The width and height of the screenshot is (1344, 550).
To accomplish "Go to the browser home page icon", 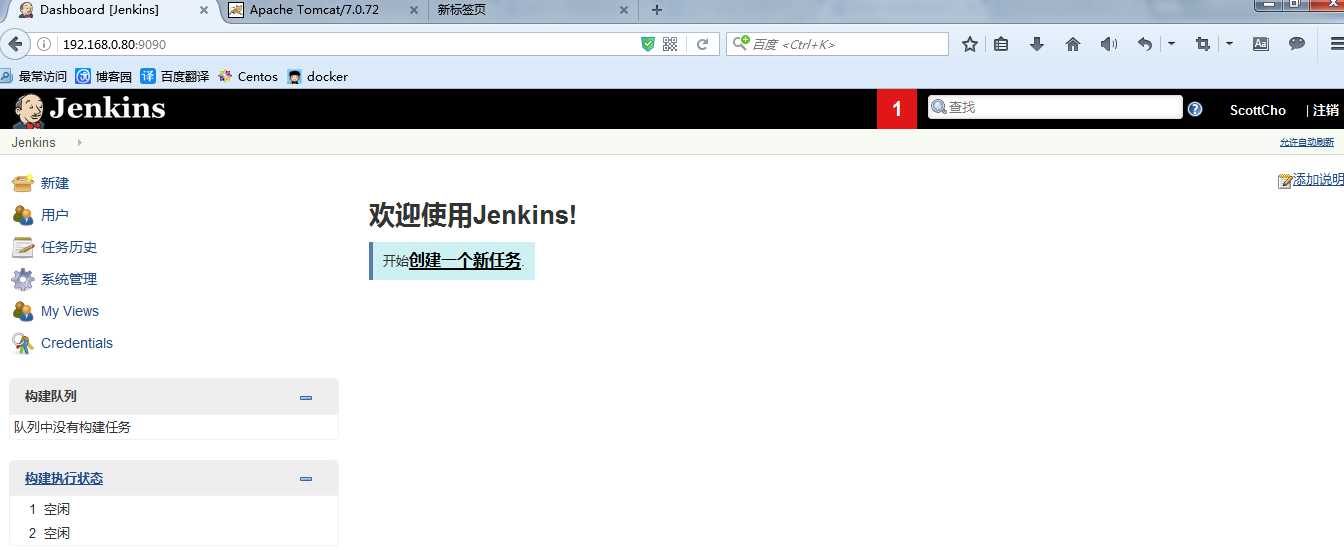I will 1073,44.
